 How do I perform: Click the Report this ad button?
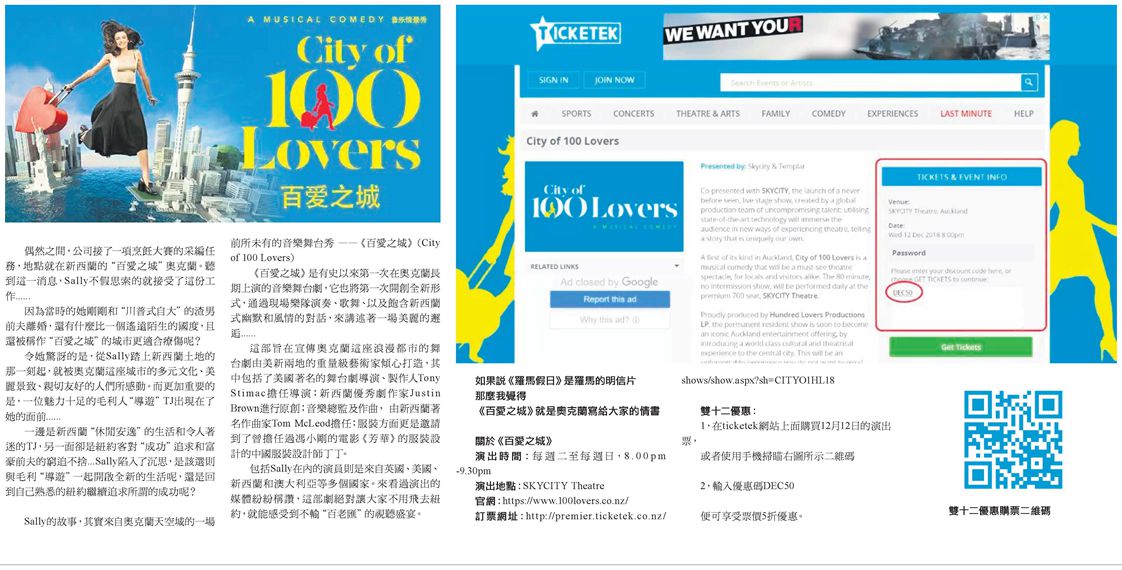pyautogui.click(x=610, y=299)
